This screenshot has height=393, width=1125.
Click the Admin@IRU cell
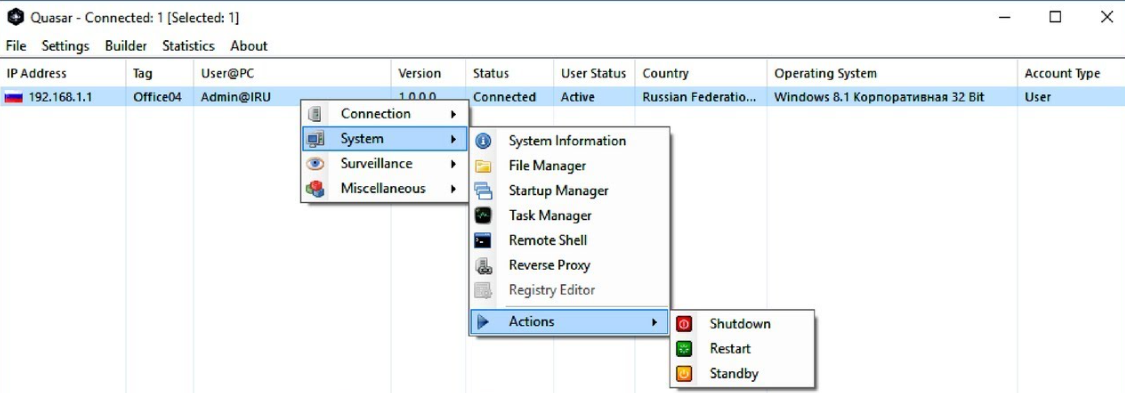click(x=236, y=98)
